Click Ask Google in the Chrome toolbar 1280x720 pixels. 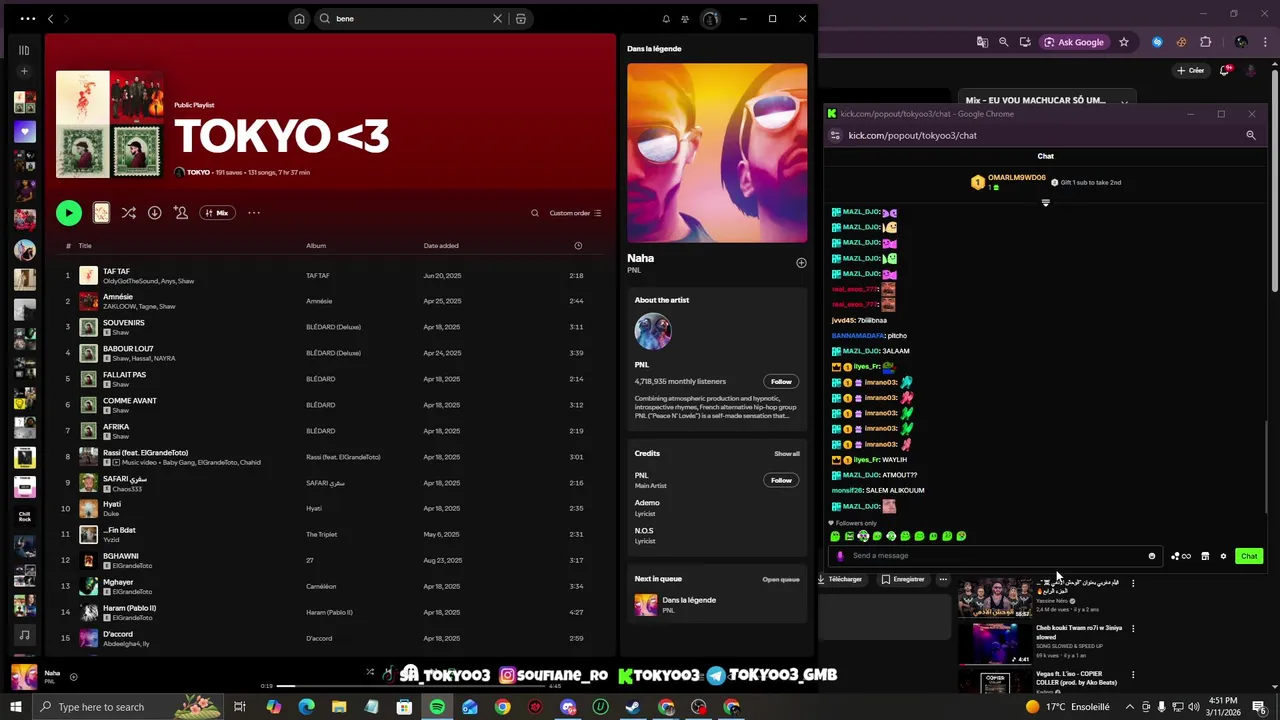click(x=1075, y=42)
